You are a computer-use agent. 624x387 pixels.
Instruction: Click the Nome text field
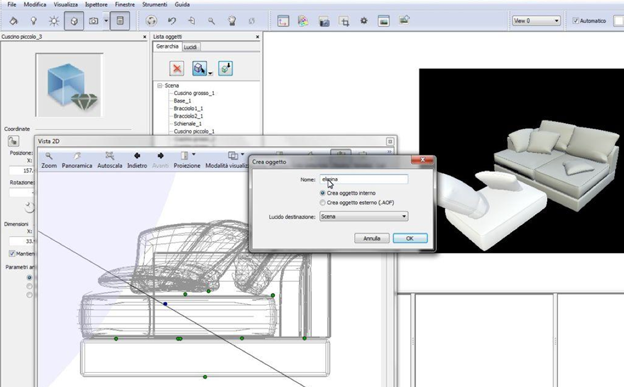tap(364, 179)
